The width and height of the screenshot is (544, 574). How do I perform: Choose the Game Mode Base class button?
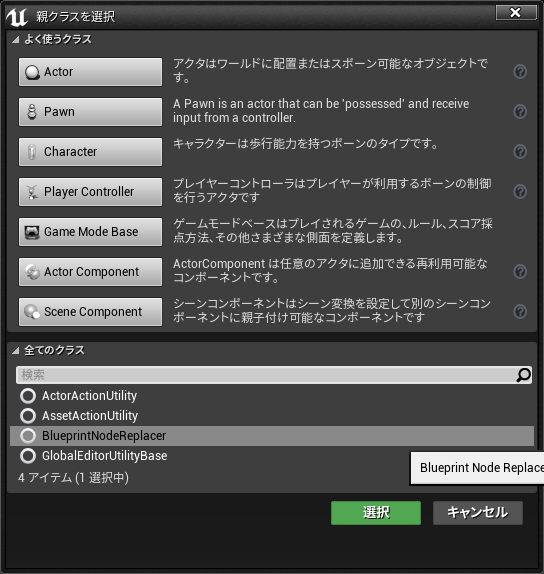click(90, 232)
